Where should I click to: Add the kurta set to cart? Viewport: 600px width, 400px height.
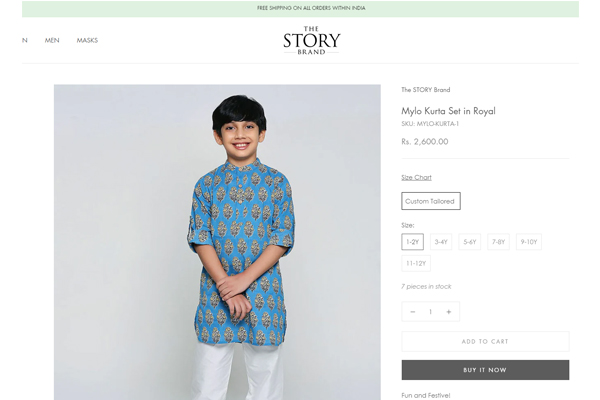tap(485, 342)
